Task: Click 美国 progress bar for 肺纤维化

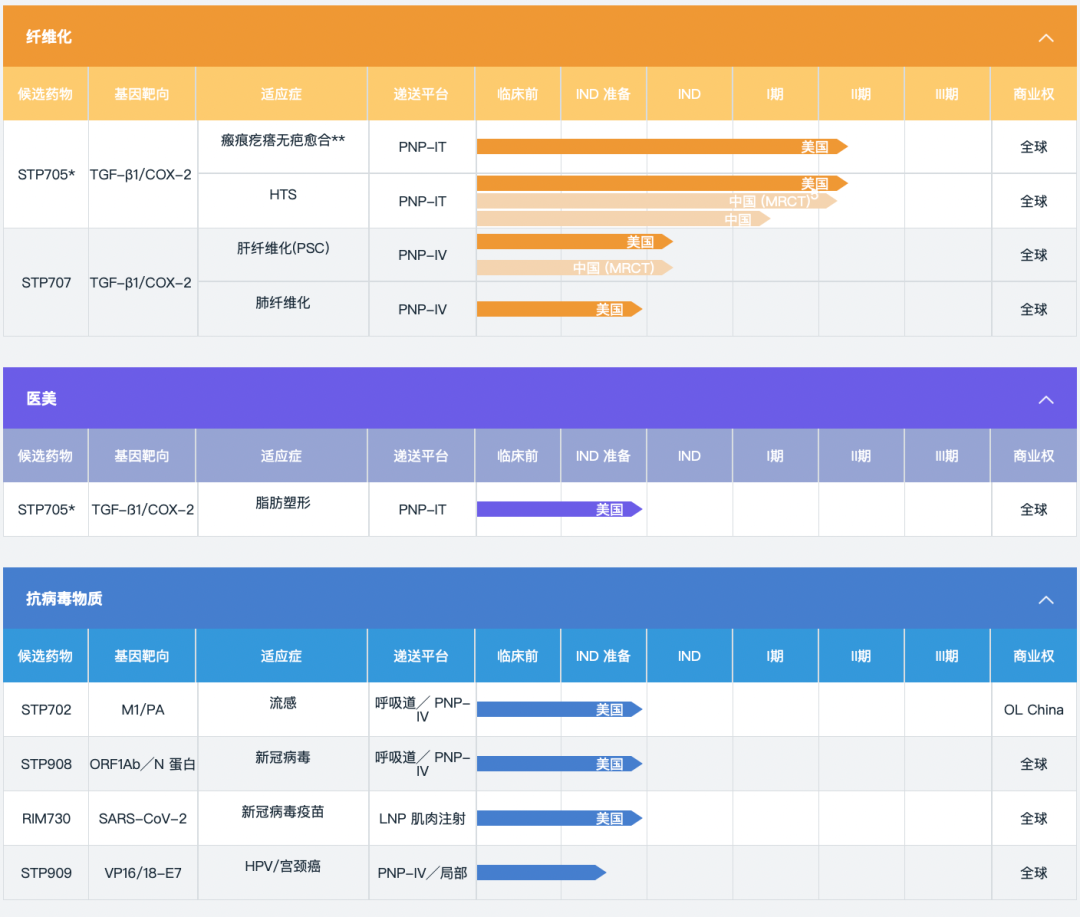Action: 559,309
